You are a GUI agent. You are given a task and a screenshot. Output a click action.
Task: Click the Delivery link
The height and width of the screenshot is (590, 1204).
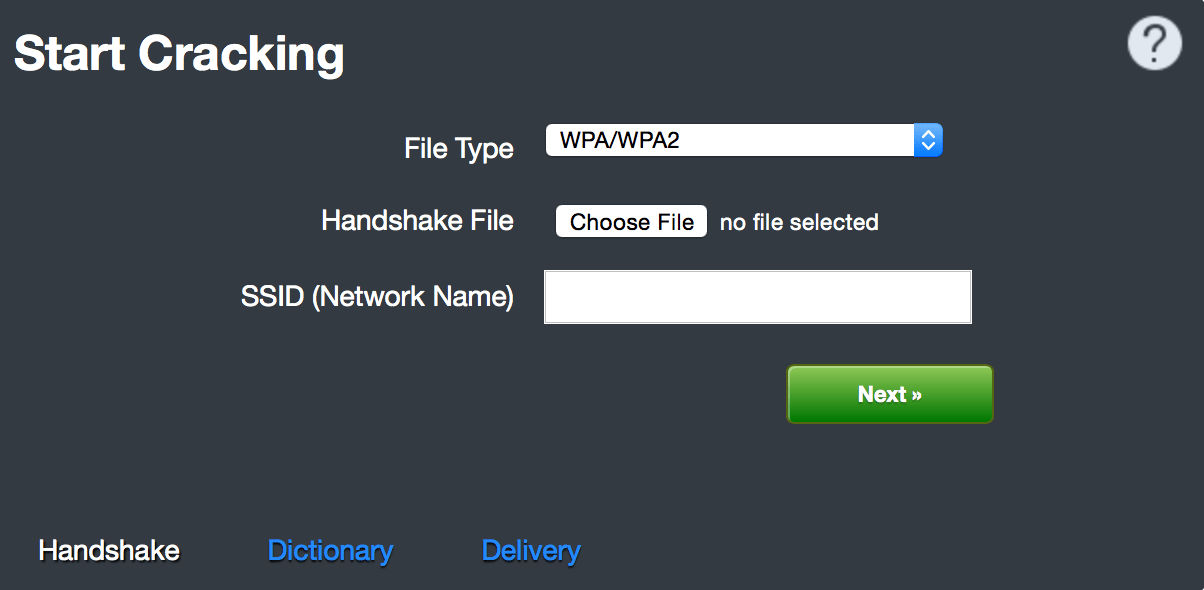tap(530, 550)
